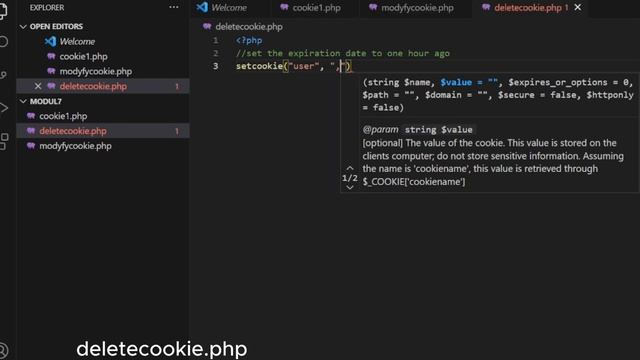The width and height of the screenshot is (640, 360).
Task: Click @param string $value documentation line
Action: pos(418,129)
